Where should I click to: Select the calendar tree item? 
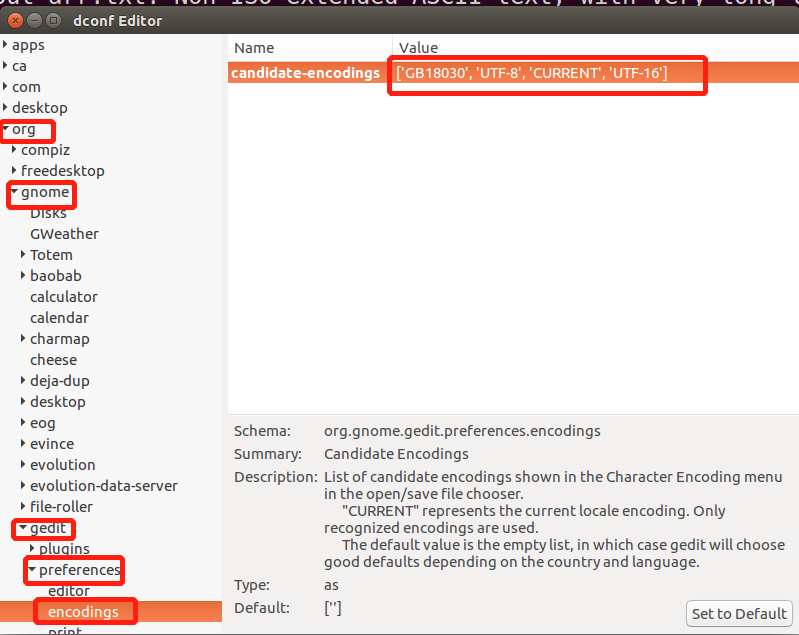(x=59, y=318)
